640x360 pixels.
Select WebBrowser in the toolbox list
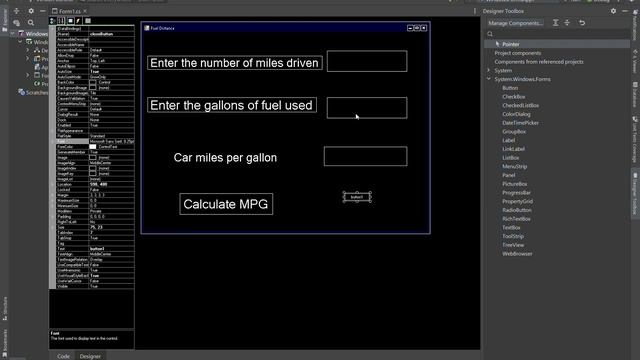click(x=517, y=254)
